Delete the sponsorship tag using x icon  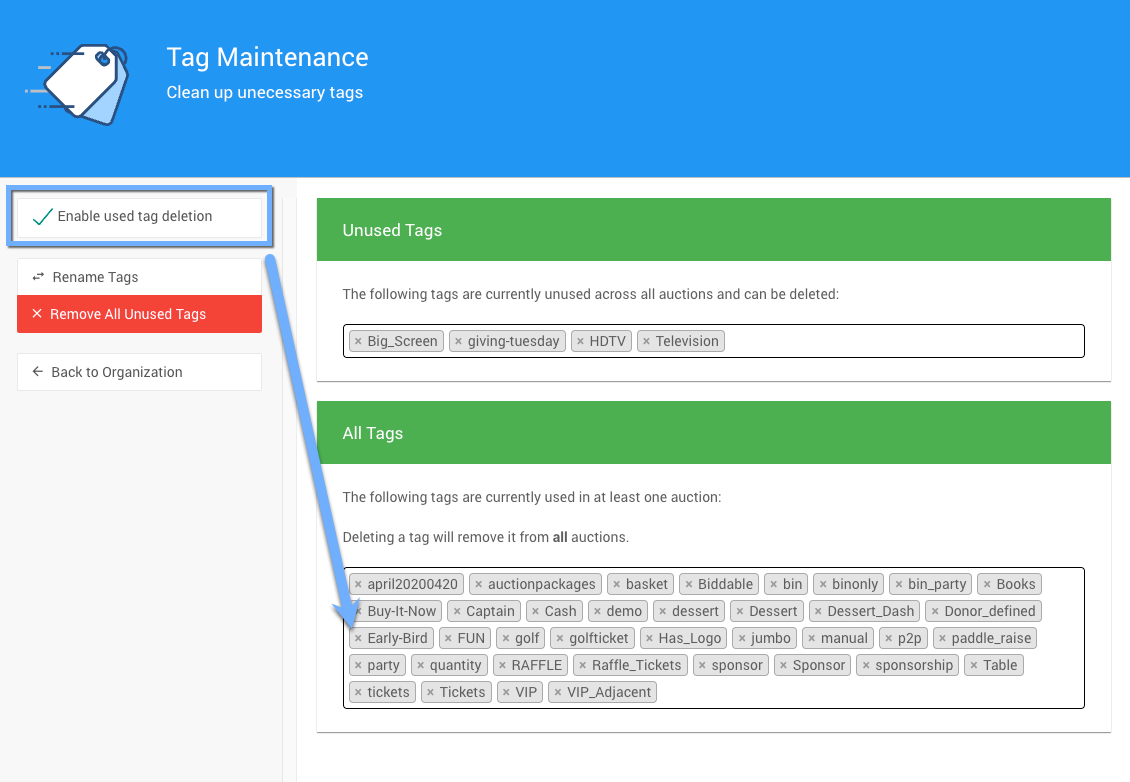click(866, 666)
